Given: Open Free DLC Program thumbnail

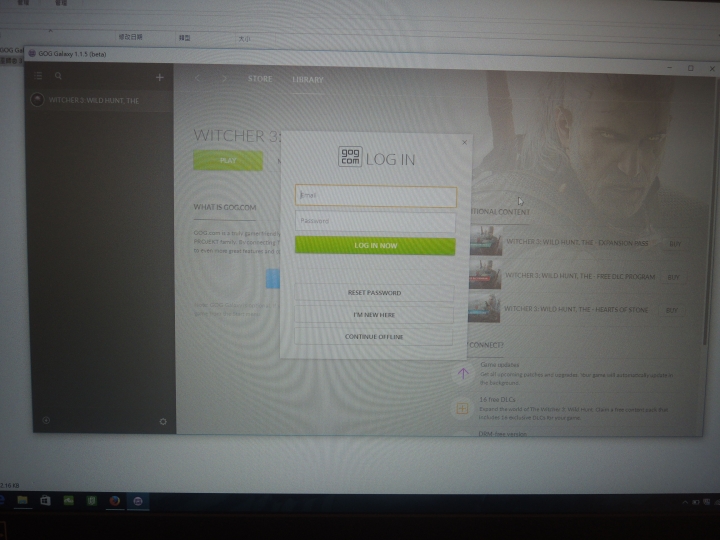Looking at the screenshot, I should 485,274.
